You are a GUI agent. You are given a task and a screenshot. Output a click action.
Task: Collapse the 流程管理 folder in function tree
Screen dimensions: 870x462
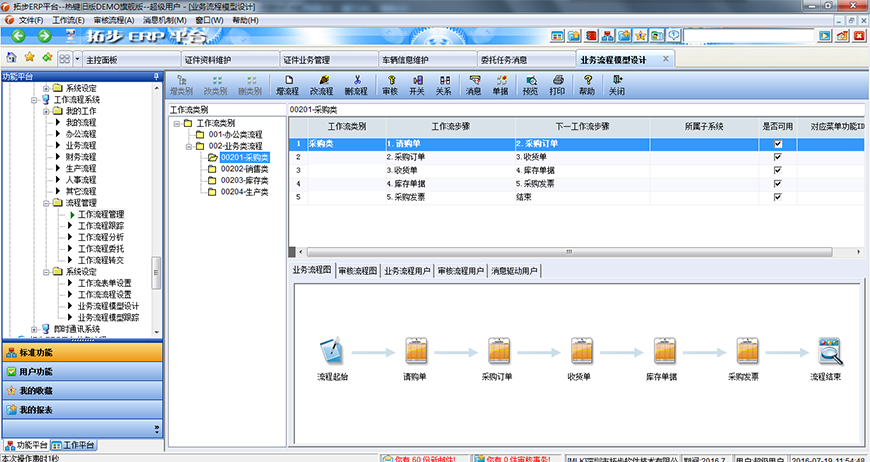46,203
